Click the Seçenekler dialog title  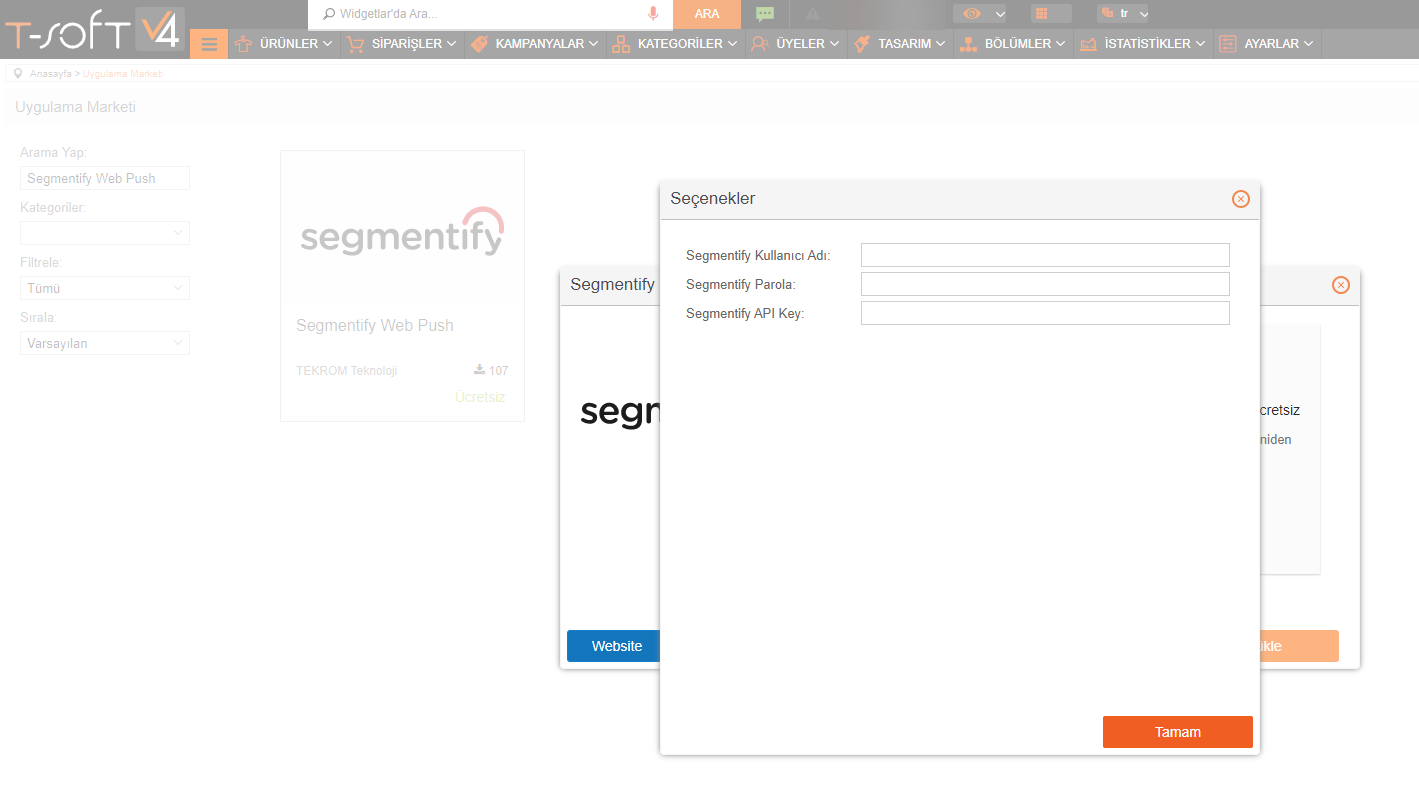[713, 198]
